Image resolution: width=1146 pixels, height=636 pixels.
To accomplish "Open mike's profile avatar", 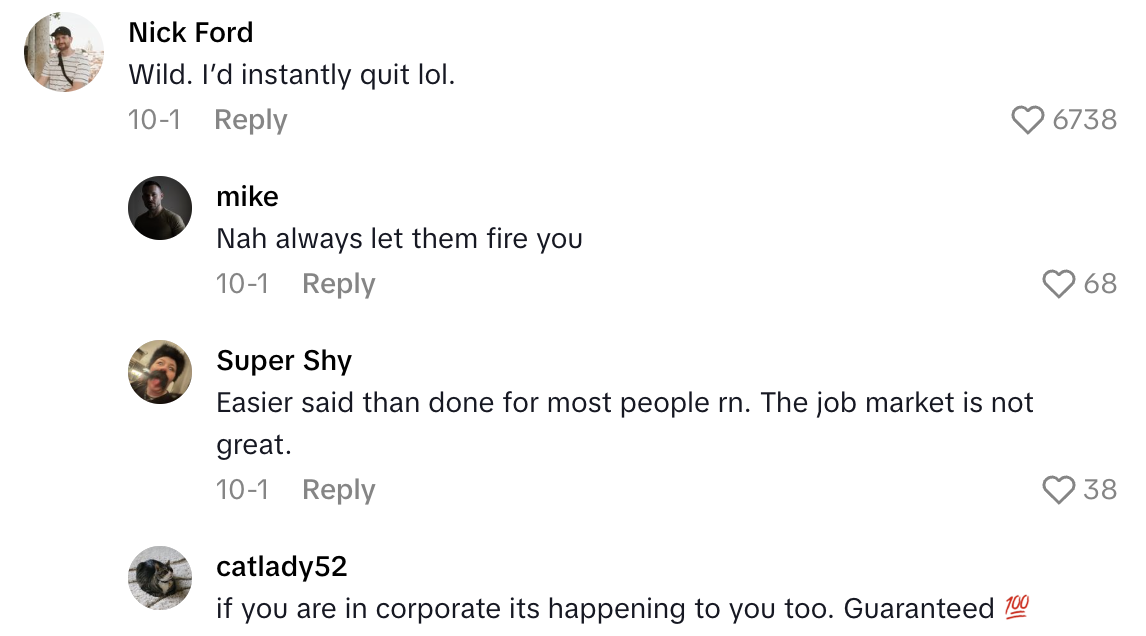I will tap(160, 208).
